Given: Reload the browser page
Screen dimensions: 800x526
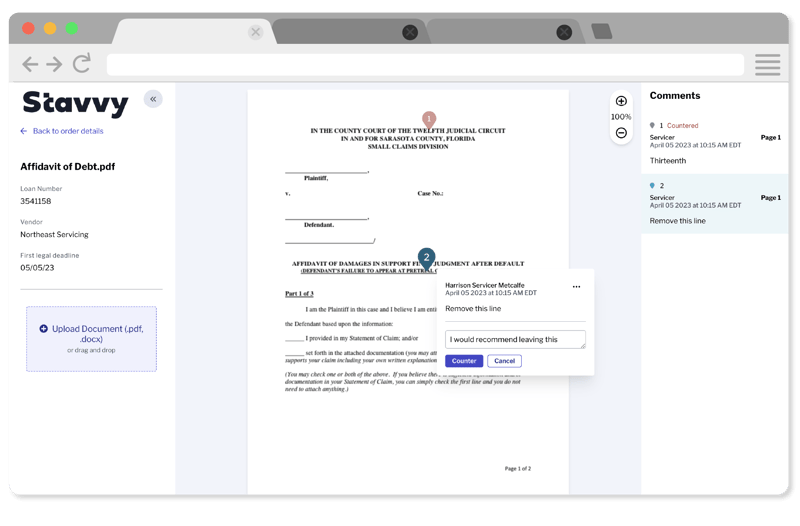Looking at the screenshot, I should tap(82, 63).
